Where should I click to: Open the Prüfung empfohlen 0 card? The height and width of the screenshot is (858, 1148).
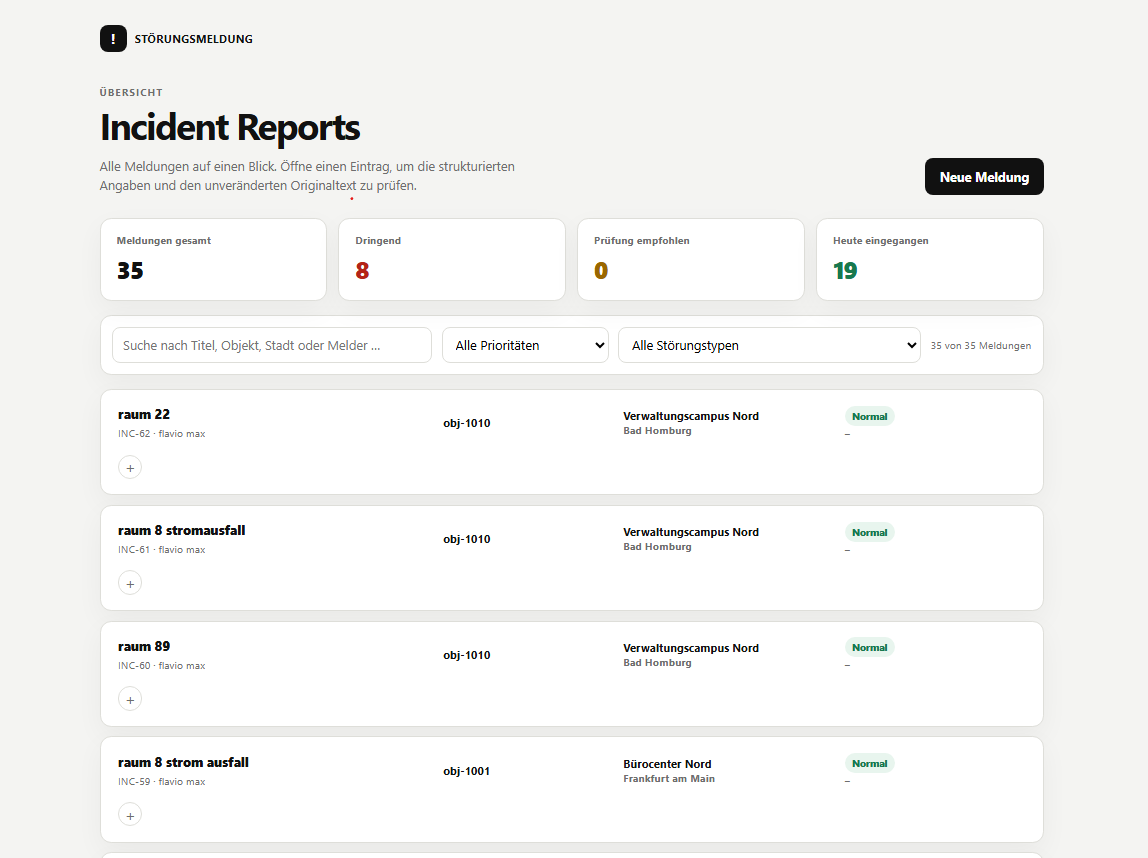[x=690, y=259]
